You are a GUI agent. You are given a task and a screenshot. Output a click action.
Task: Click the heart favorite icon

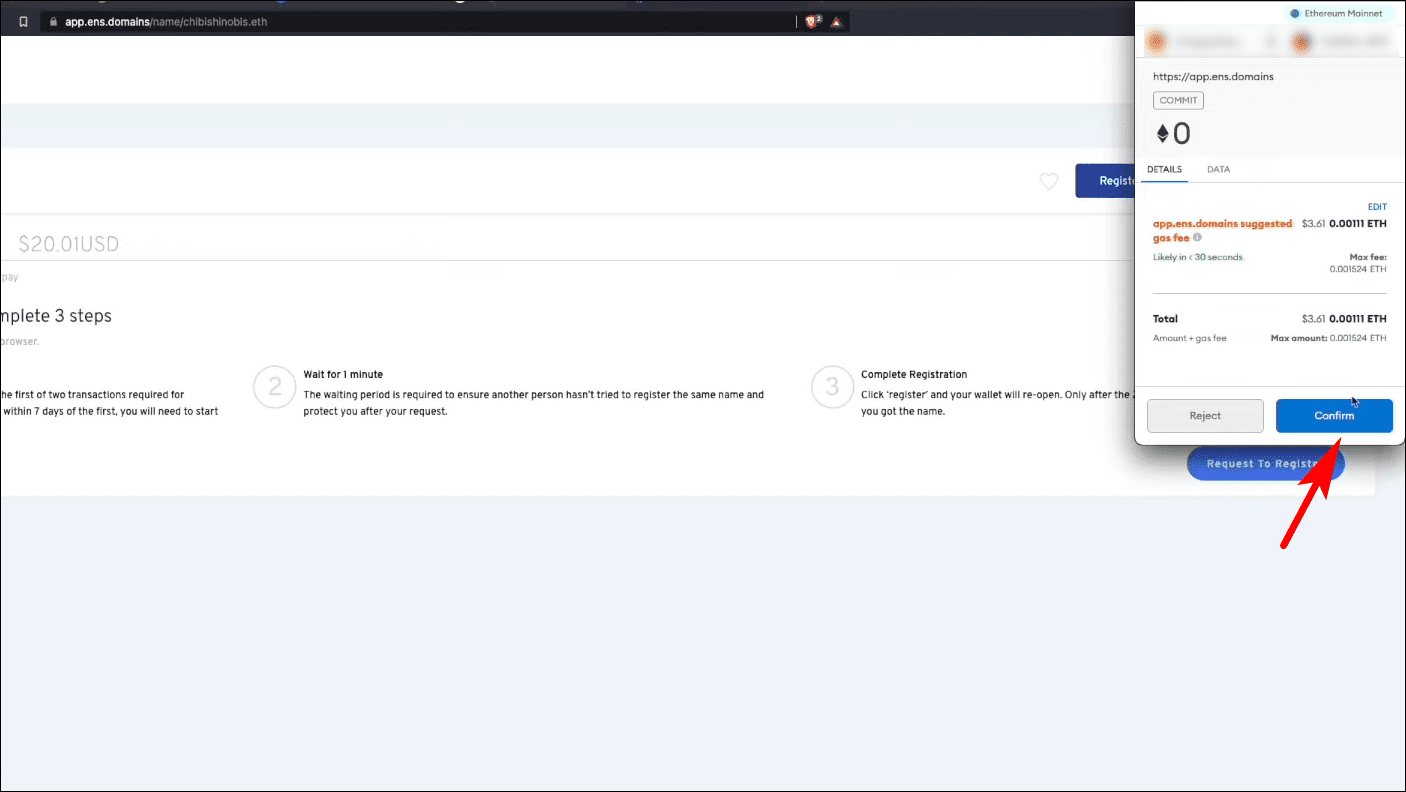point(1048,181)
